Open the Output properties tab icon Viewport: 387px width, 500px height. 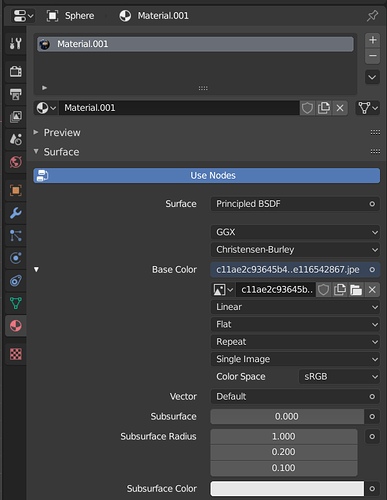[16, 94]
